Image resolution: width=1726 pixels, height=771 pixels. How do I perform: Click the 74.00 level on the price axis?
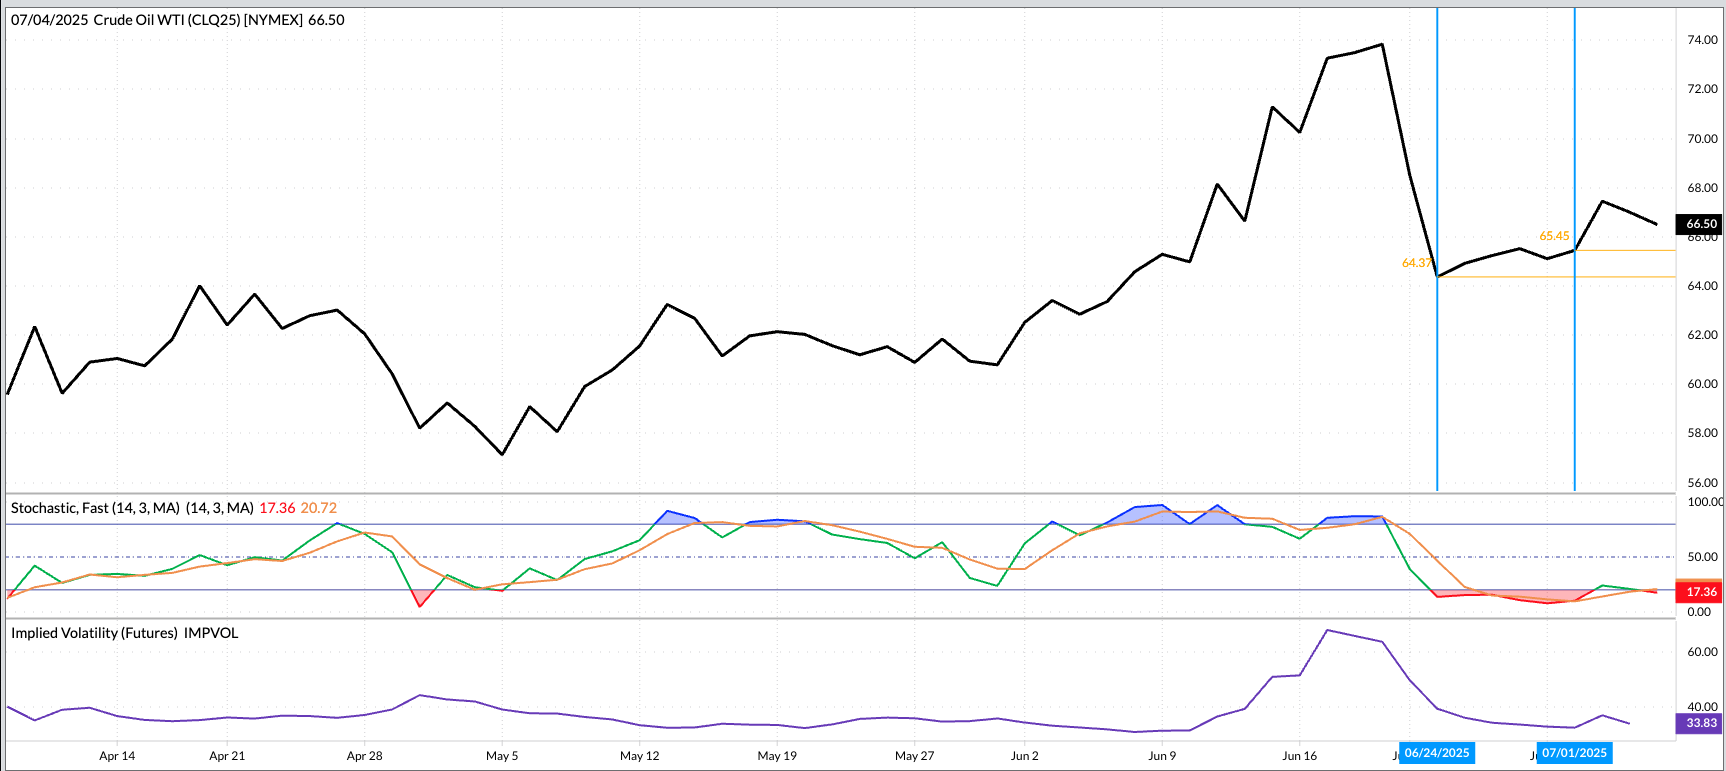pyautogui.click(x=1702, y=40)
